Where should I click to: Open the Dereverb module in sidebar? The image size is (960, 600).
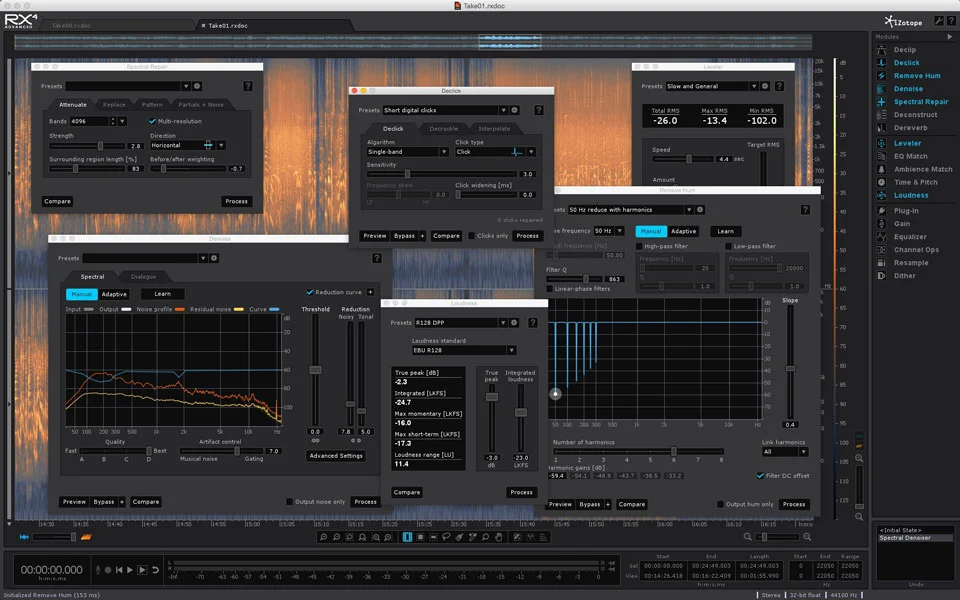(x=910, y=128)
